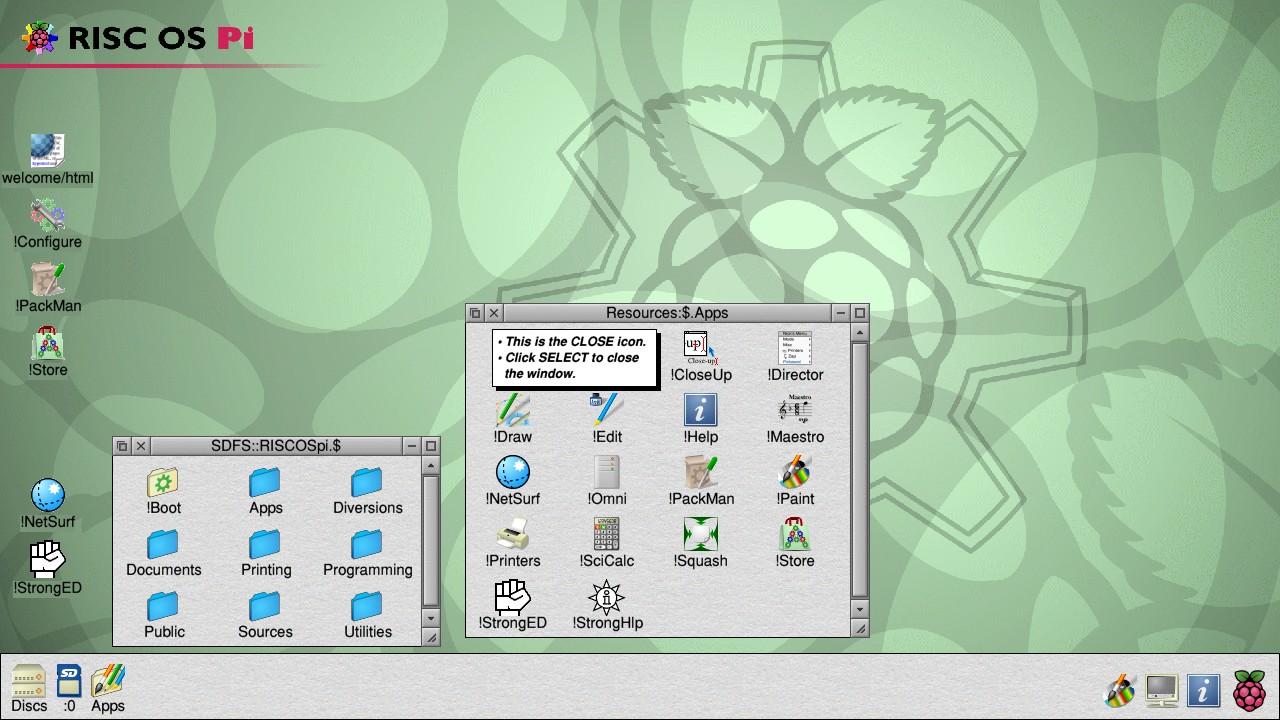Open !Configure on the desktop pinboard
Viewport: 1280px width, 720px height.
[x=47, y=215]
